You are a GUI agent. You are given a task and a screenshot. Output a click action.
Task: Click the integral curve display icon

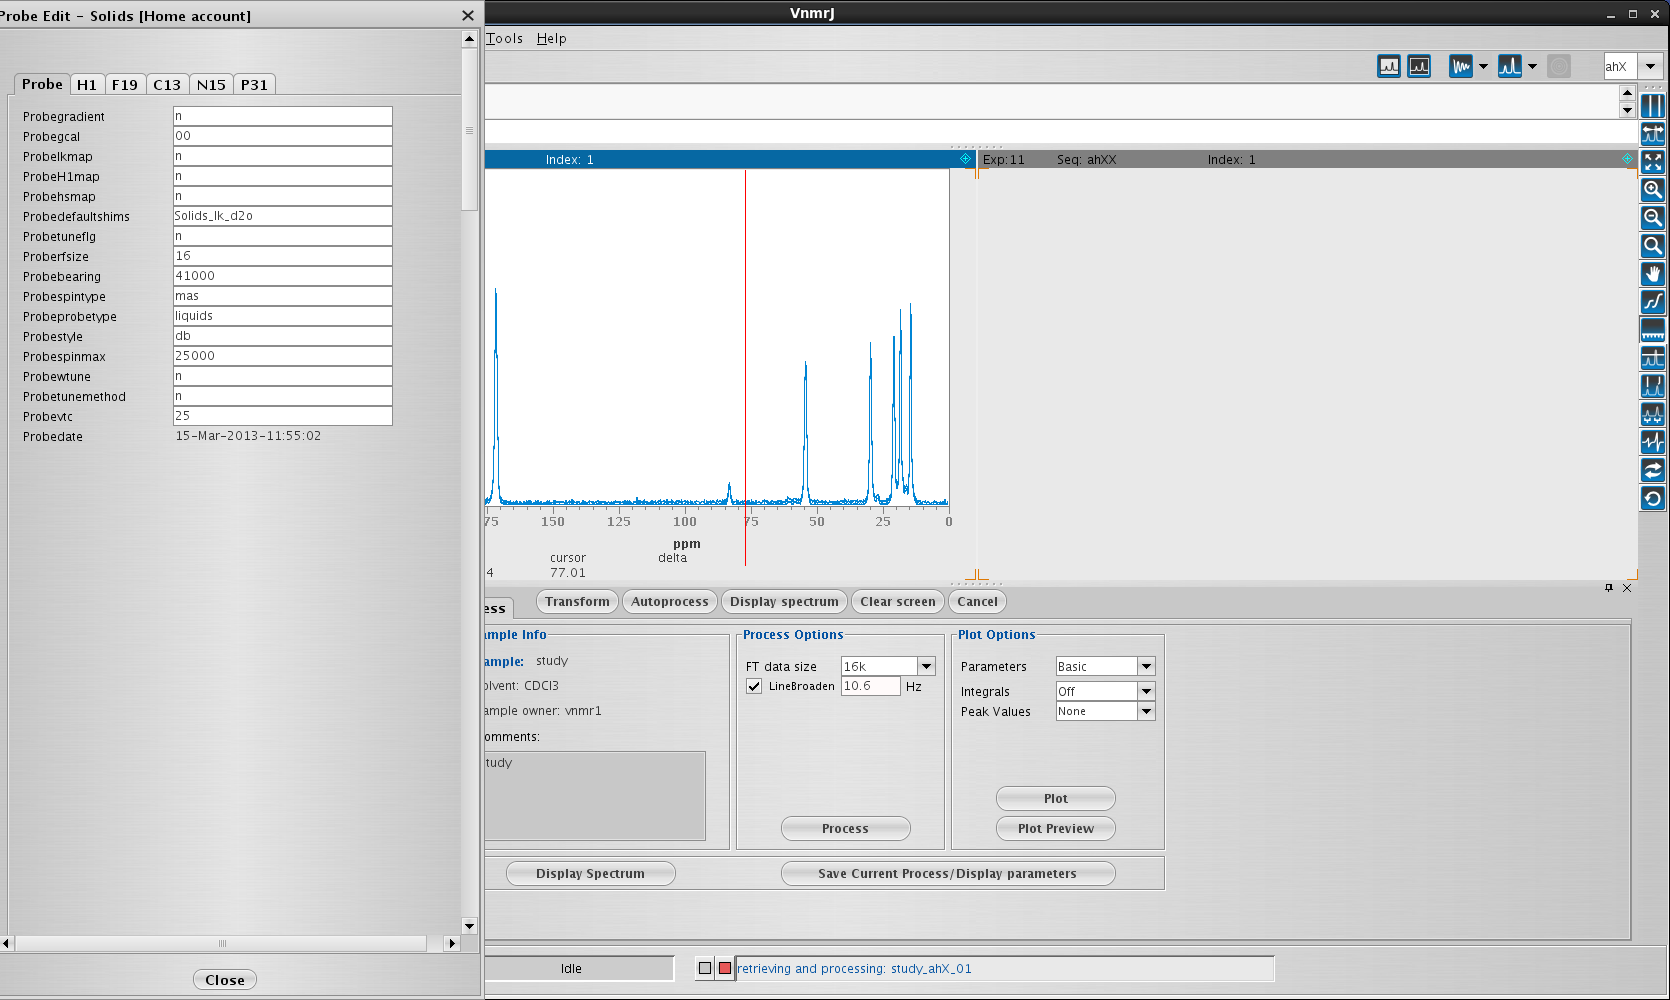click(1653, 302)
